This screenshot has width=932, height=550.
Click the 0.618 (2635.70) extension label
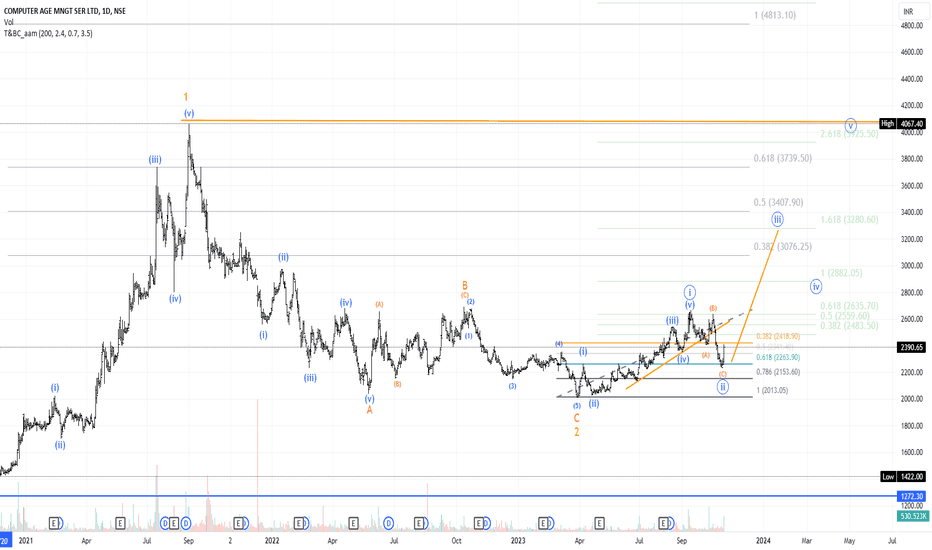(849, 306)
